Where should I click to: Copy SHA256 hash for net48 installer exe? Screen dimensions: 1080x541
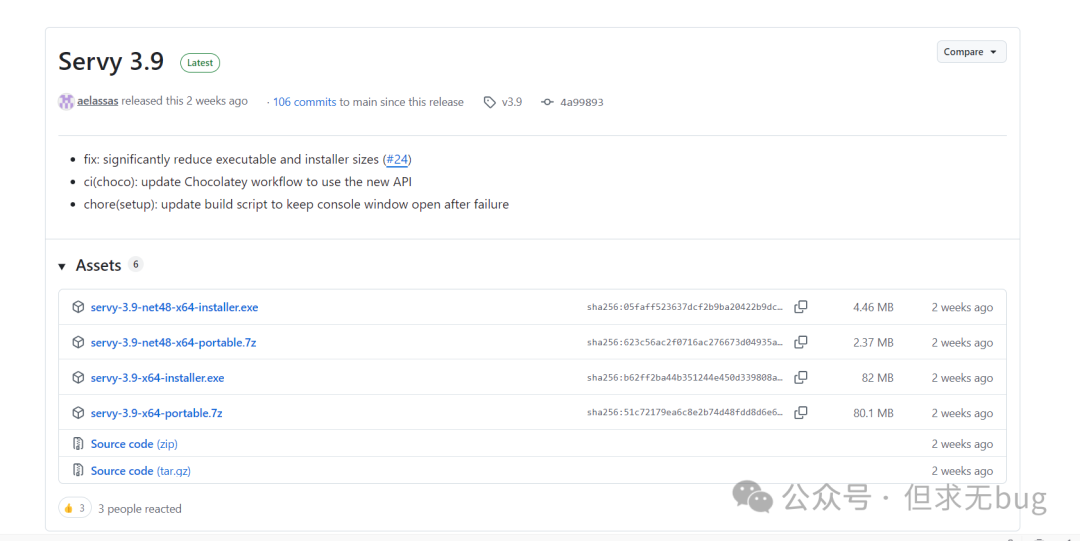point(800,308)
